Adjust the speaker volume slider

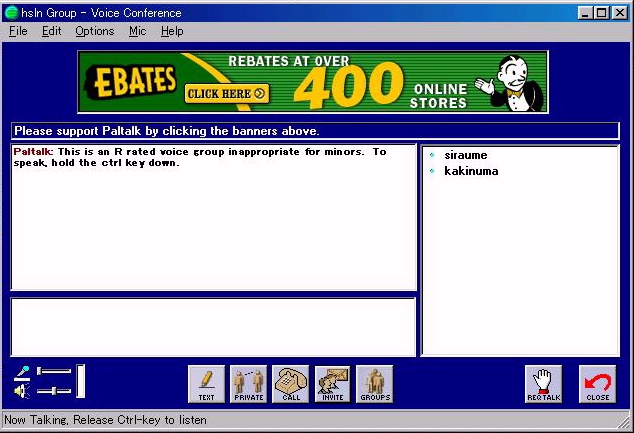54,391
